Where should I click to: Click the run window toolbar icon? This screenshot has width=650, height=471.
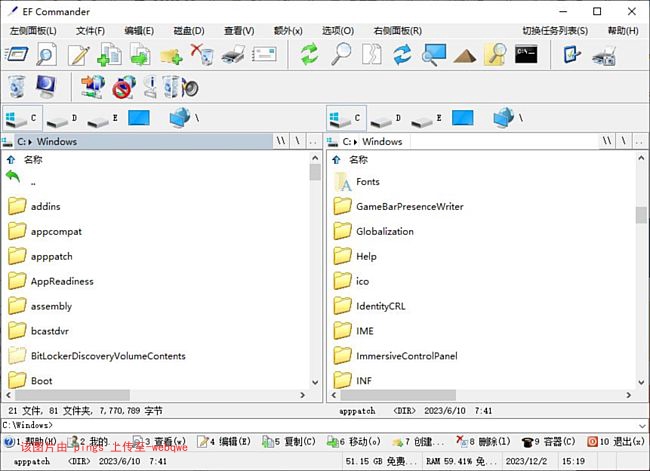coord(17,54)
